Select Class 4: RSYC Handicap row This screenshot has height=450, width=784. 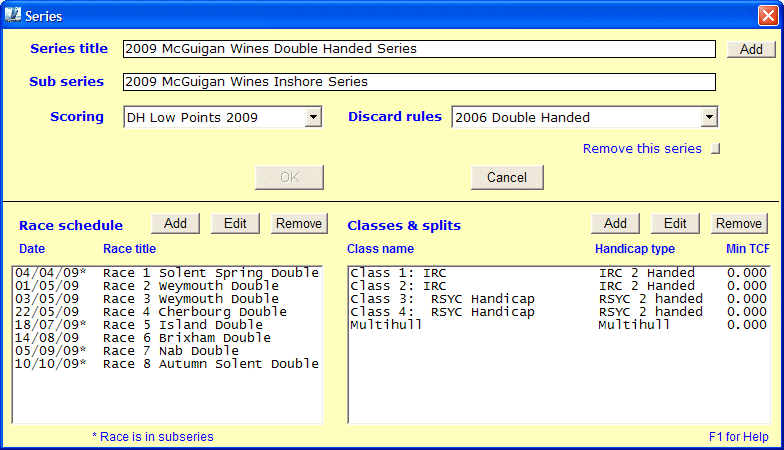click(558, 312)
